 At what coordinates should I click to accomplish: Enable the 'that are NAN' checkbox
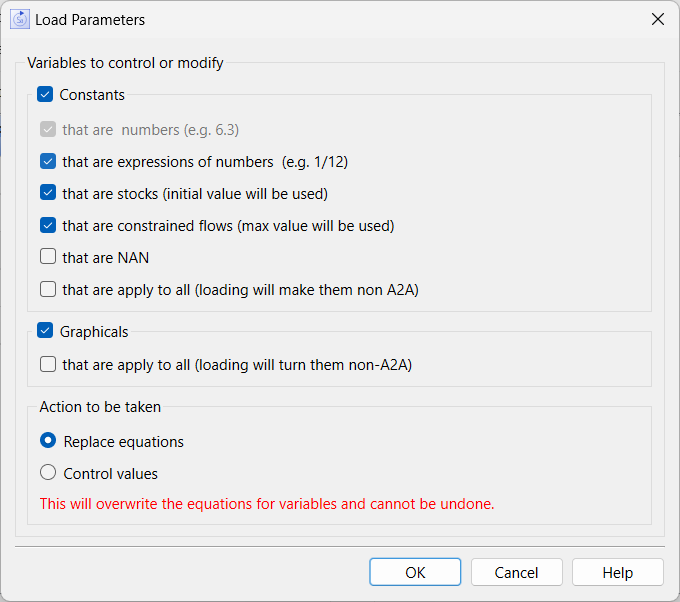tap(48, 257)
